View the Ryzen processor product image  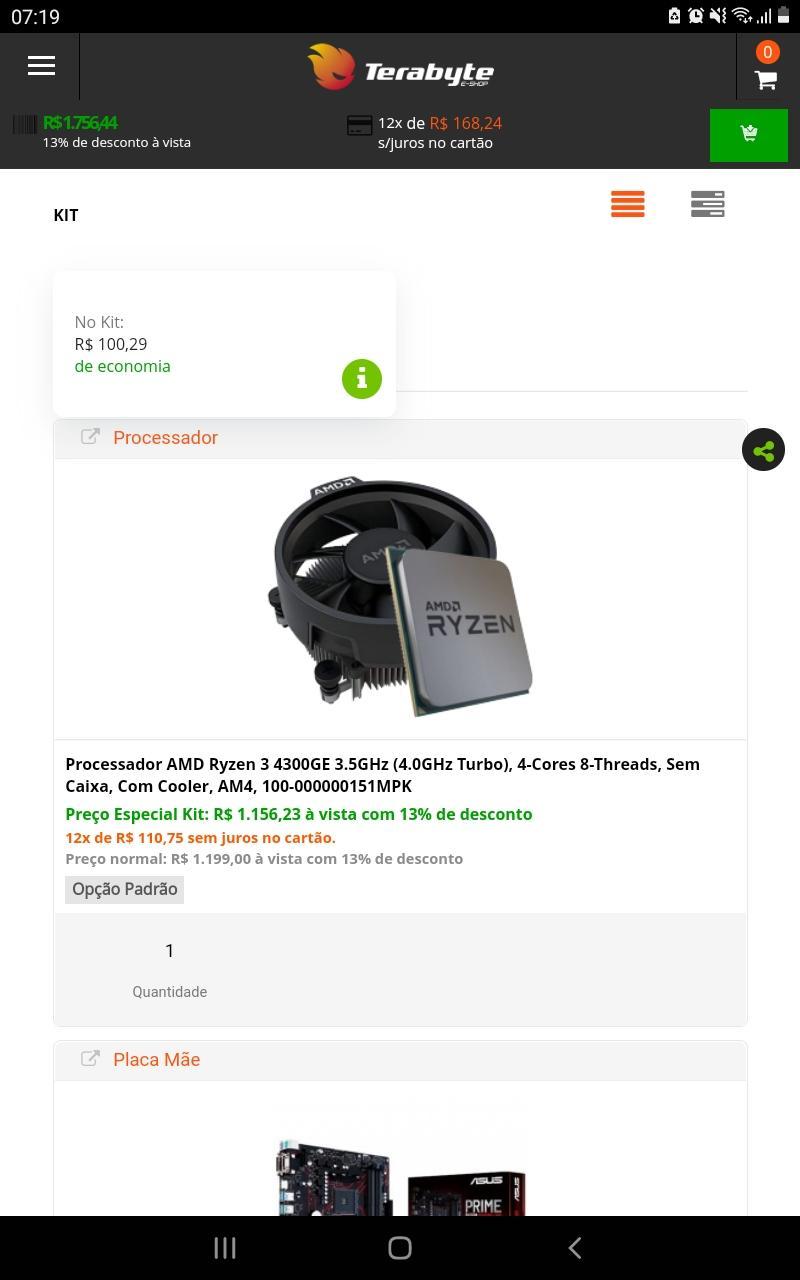pos(400,597)
